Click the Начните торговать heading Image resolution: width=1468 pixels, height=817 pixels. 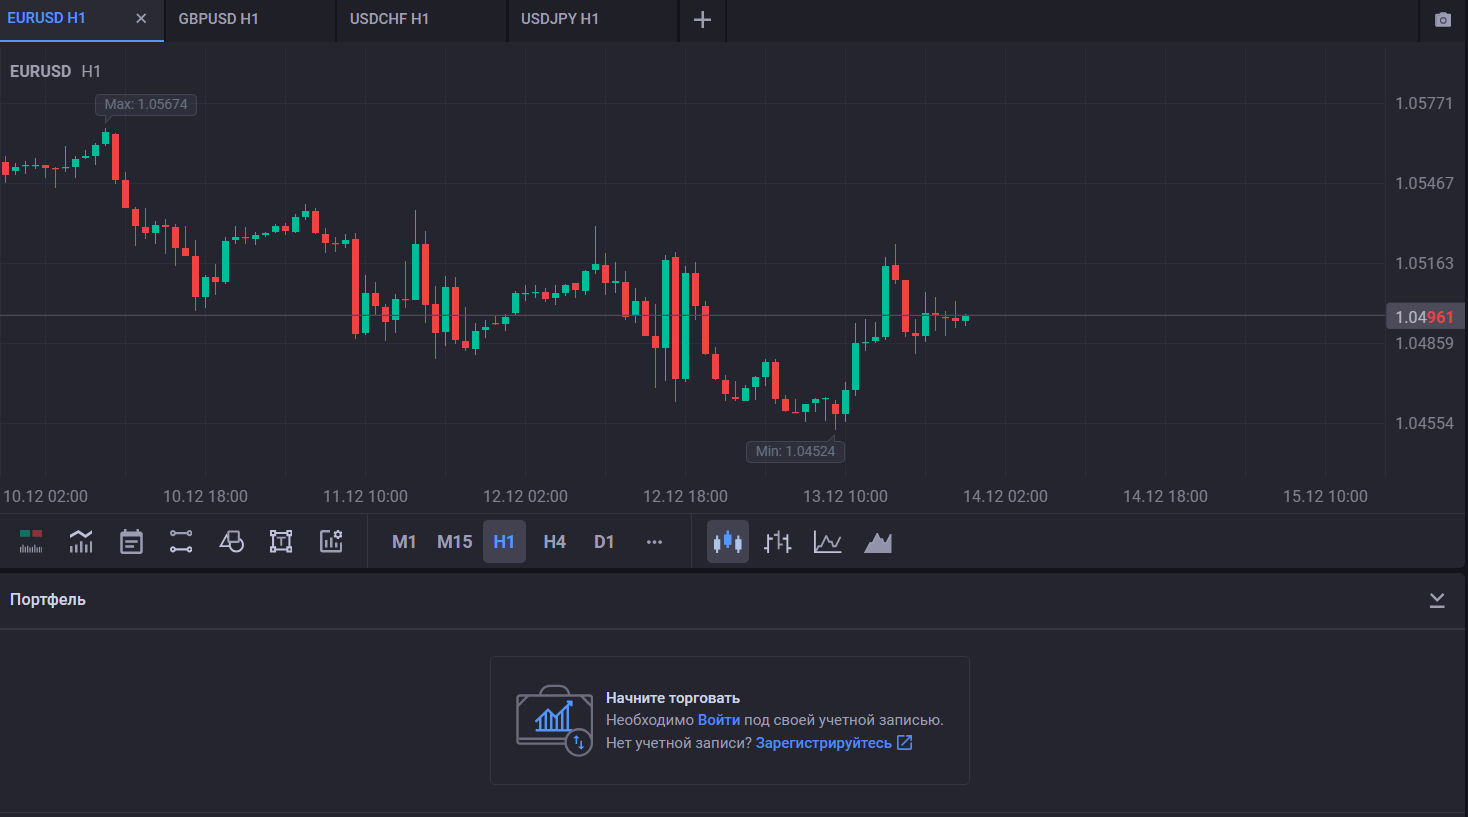click(673, 698)
